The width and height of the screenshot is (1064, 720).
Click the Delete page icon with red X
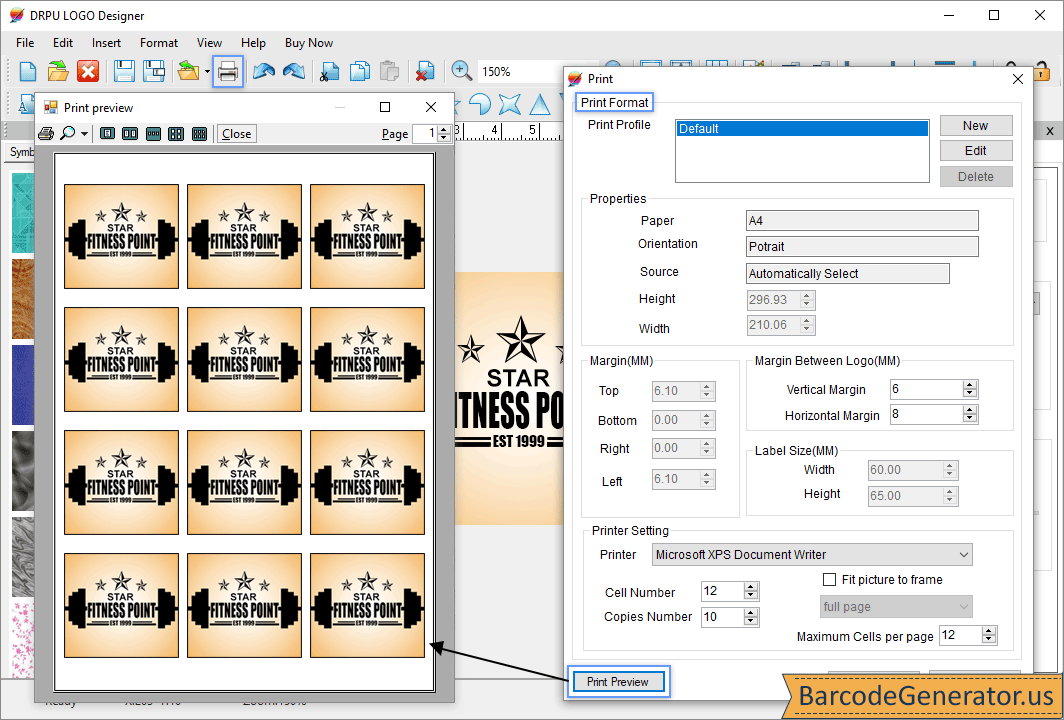tap(425, 71)
